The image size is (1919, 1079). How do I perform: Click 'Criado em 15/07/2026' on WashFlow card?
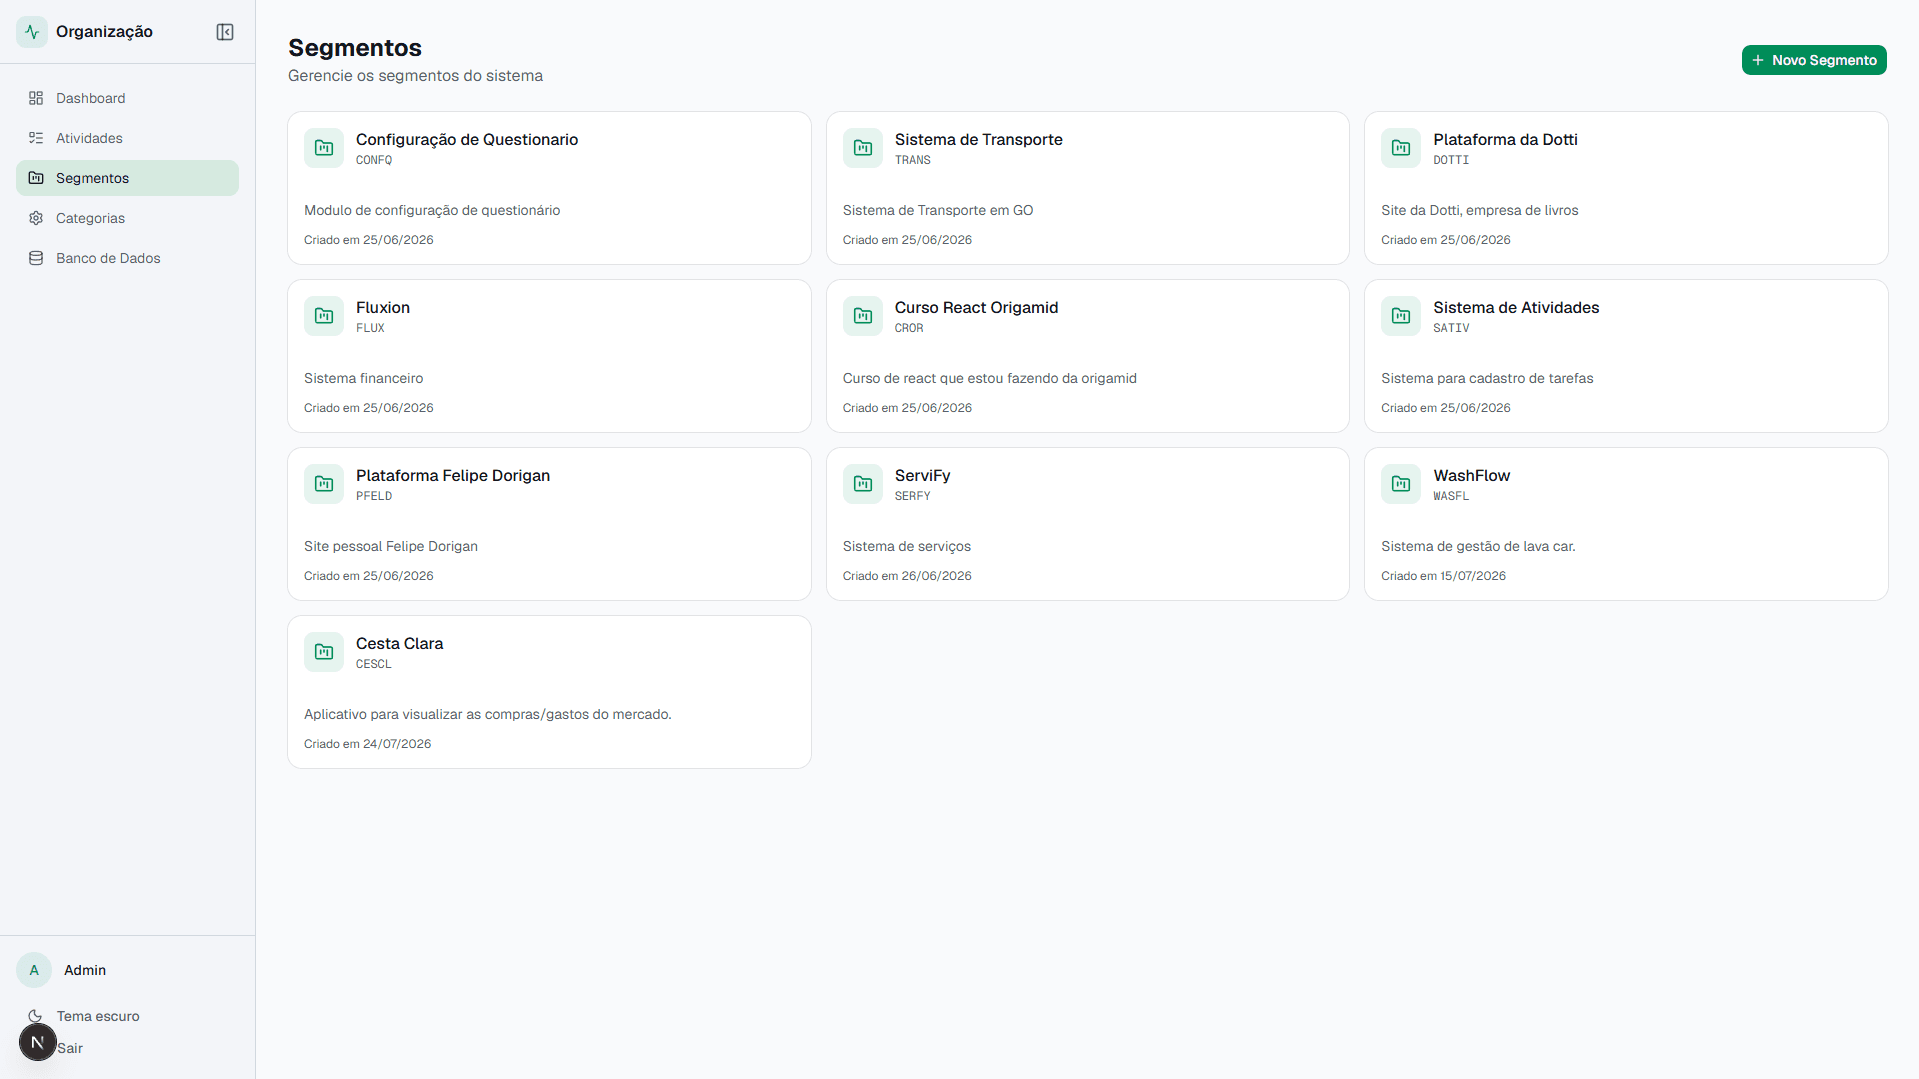coord(1443,576)
